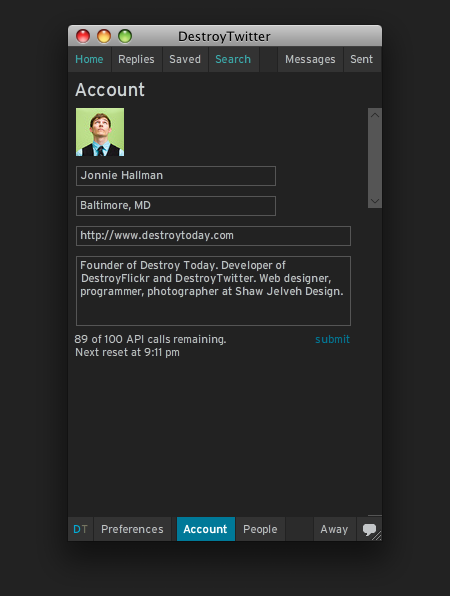The image size is (450, 596).
Task: Click the green zoom window button
Action: click(125, 36)
